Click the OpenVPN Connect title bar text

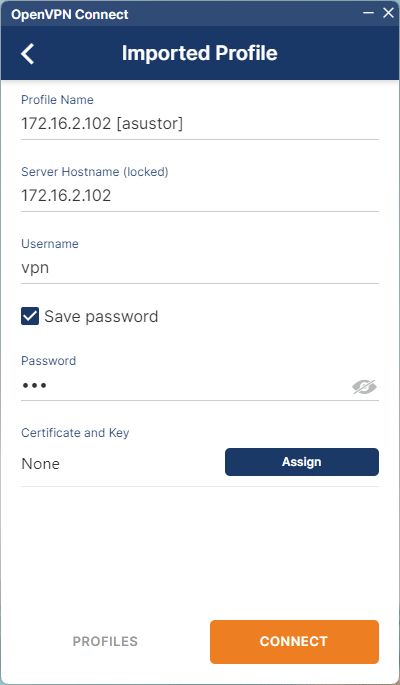(70, 14)
